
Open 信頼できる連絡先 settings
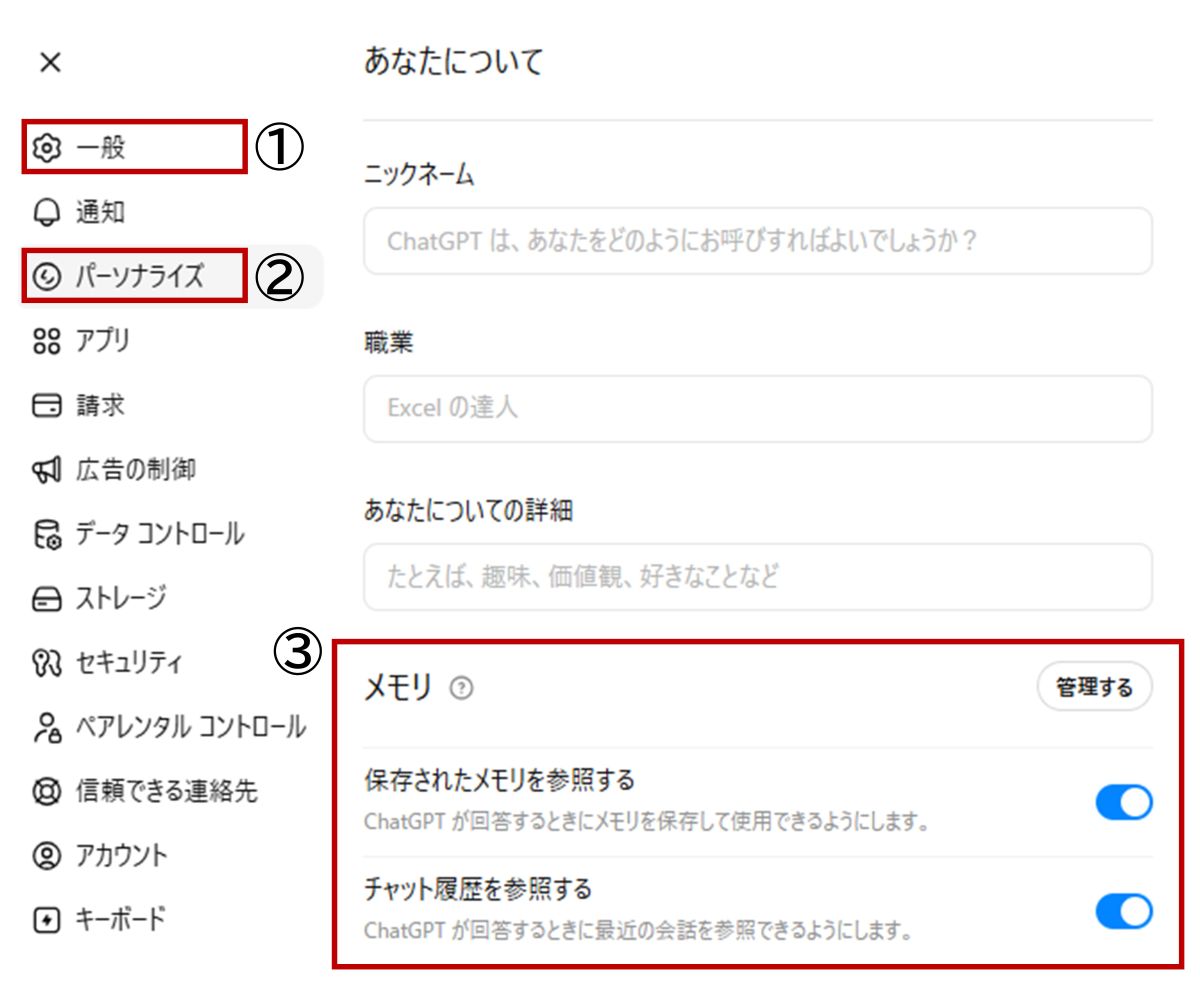[x=172, y=792]
